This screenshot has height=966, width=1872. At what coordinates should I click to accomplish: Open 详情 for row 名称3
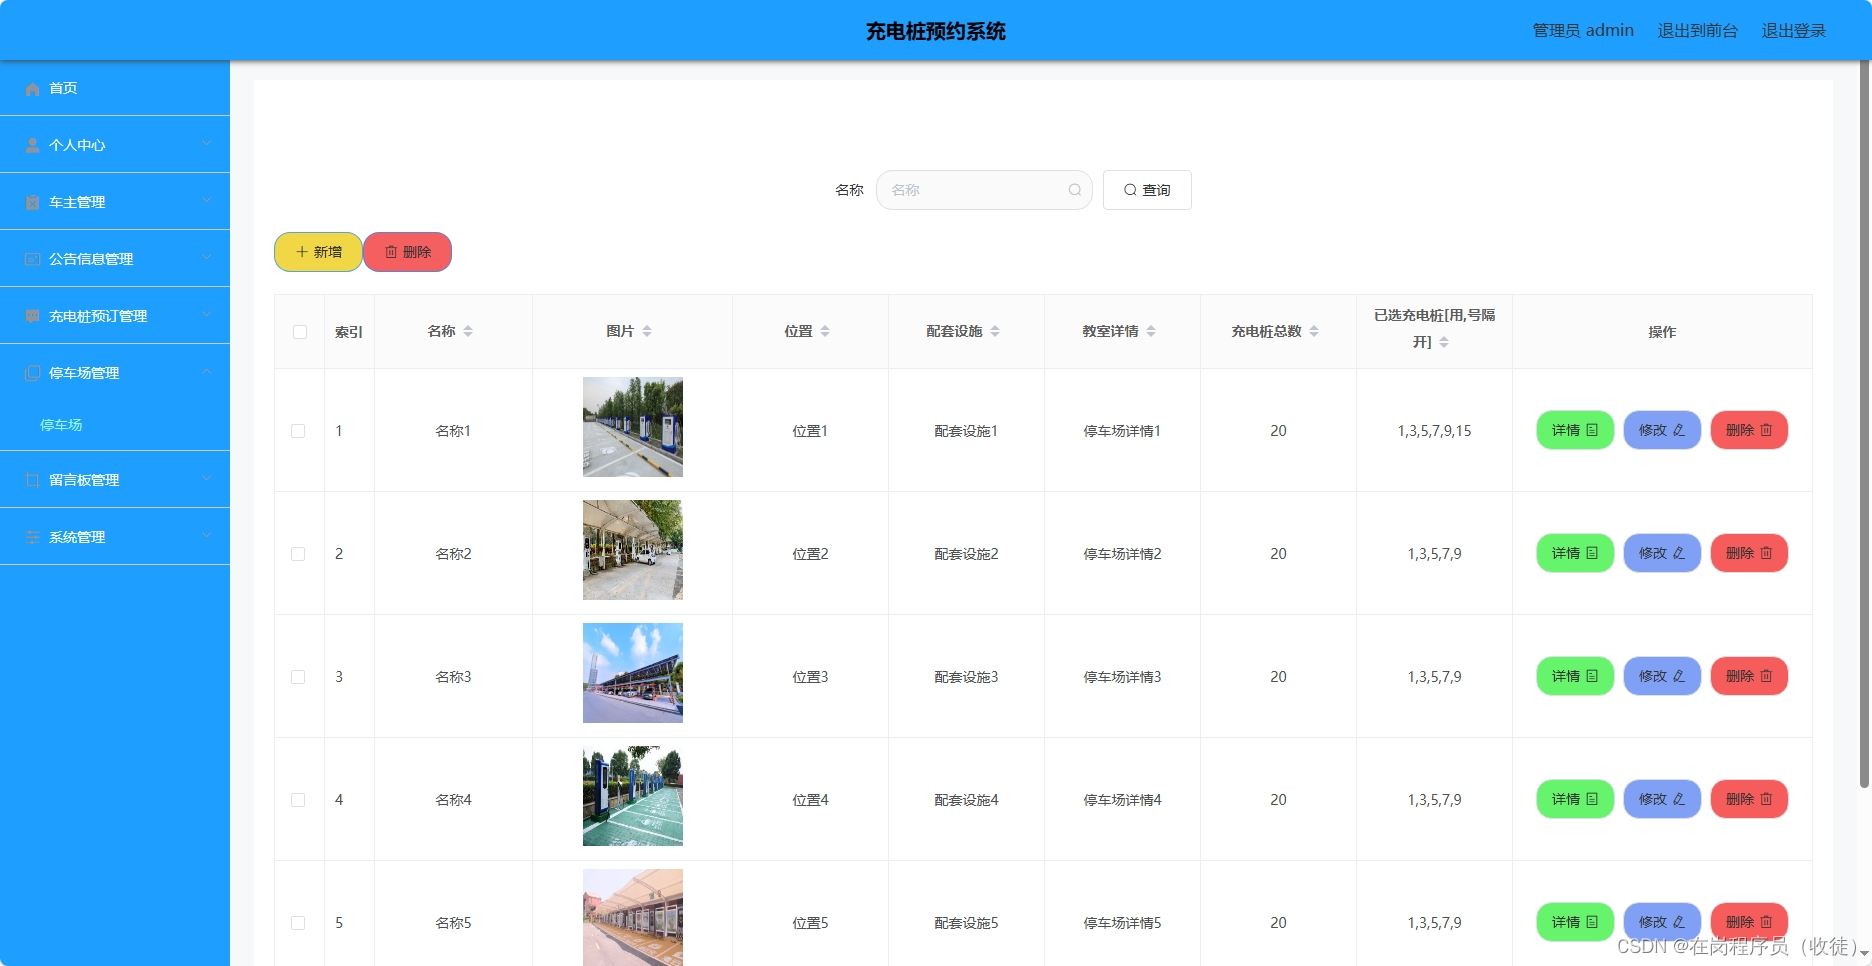click(1575, 676)
